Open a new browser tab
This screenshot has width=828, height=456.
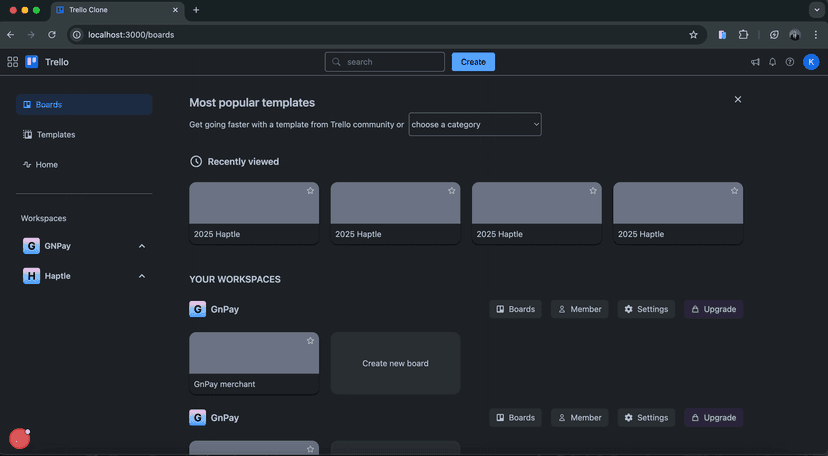[x=196, y=10]
